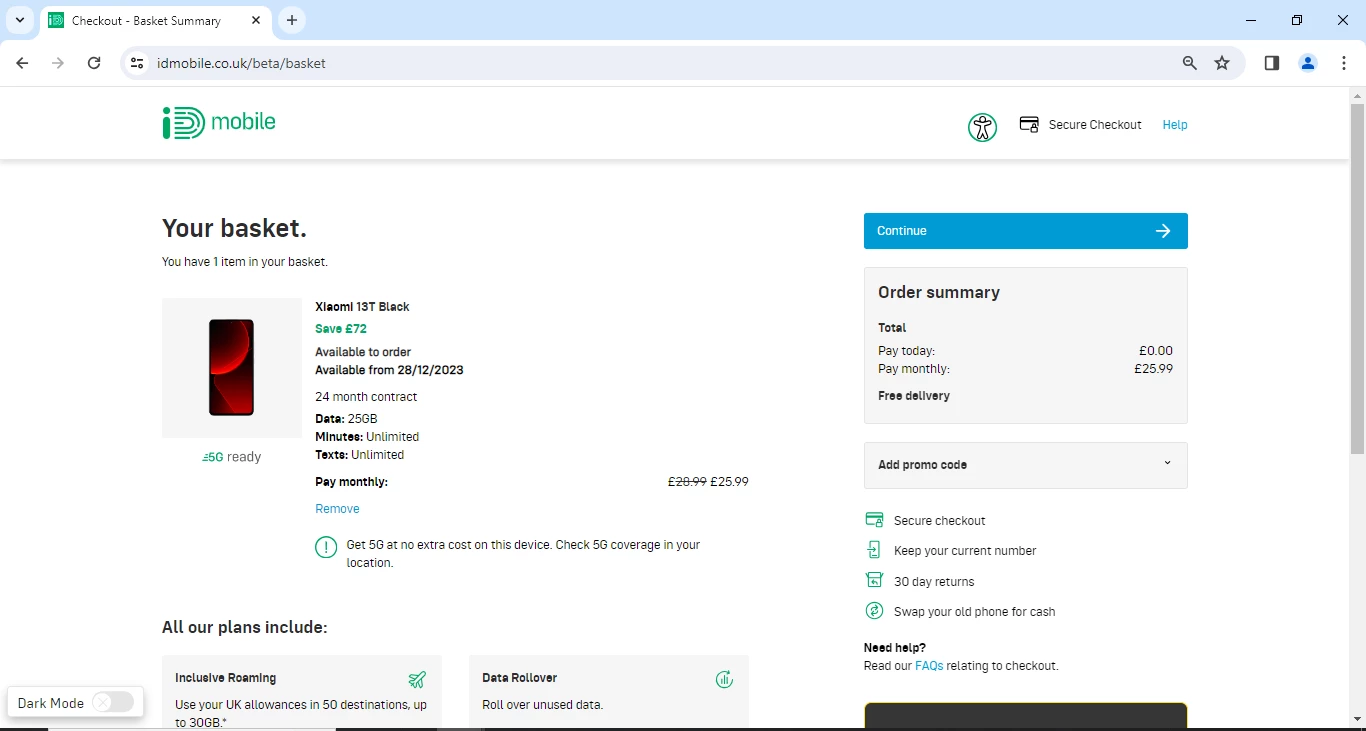Open the browser side panel

(x=1272, y=63)
